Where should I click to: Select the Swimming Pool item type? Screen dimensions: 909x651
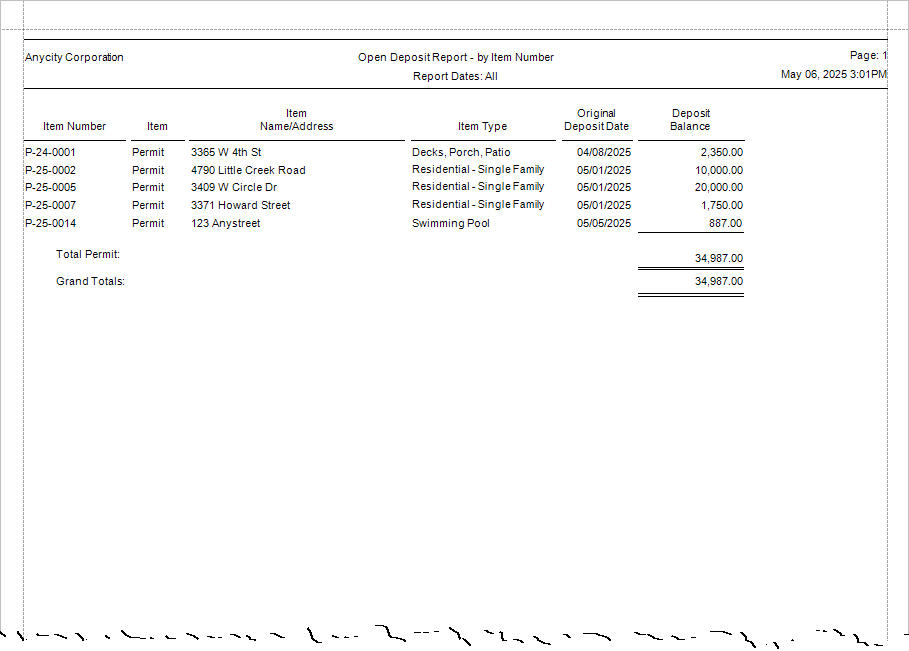pyautogui.click(x=449, y=222)
